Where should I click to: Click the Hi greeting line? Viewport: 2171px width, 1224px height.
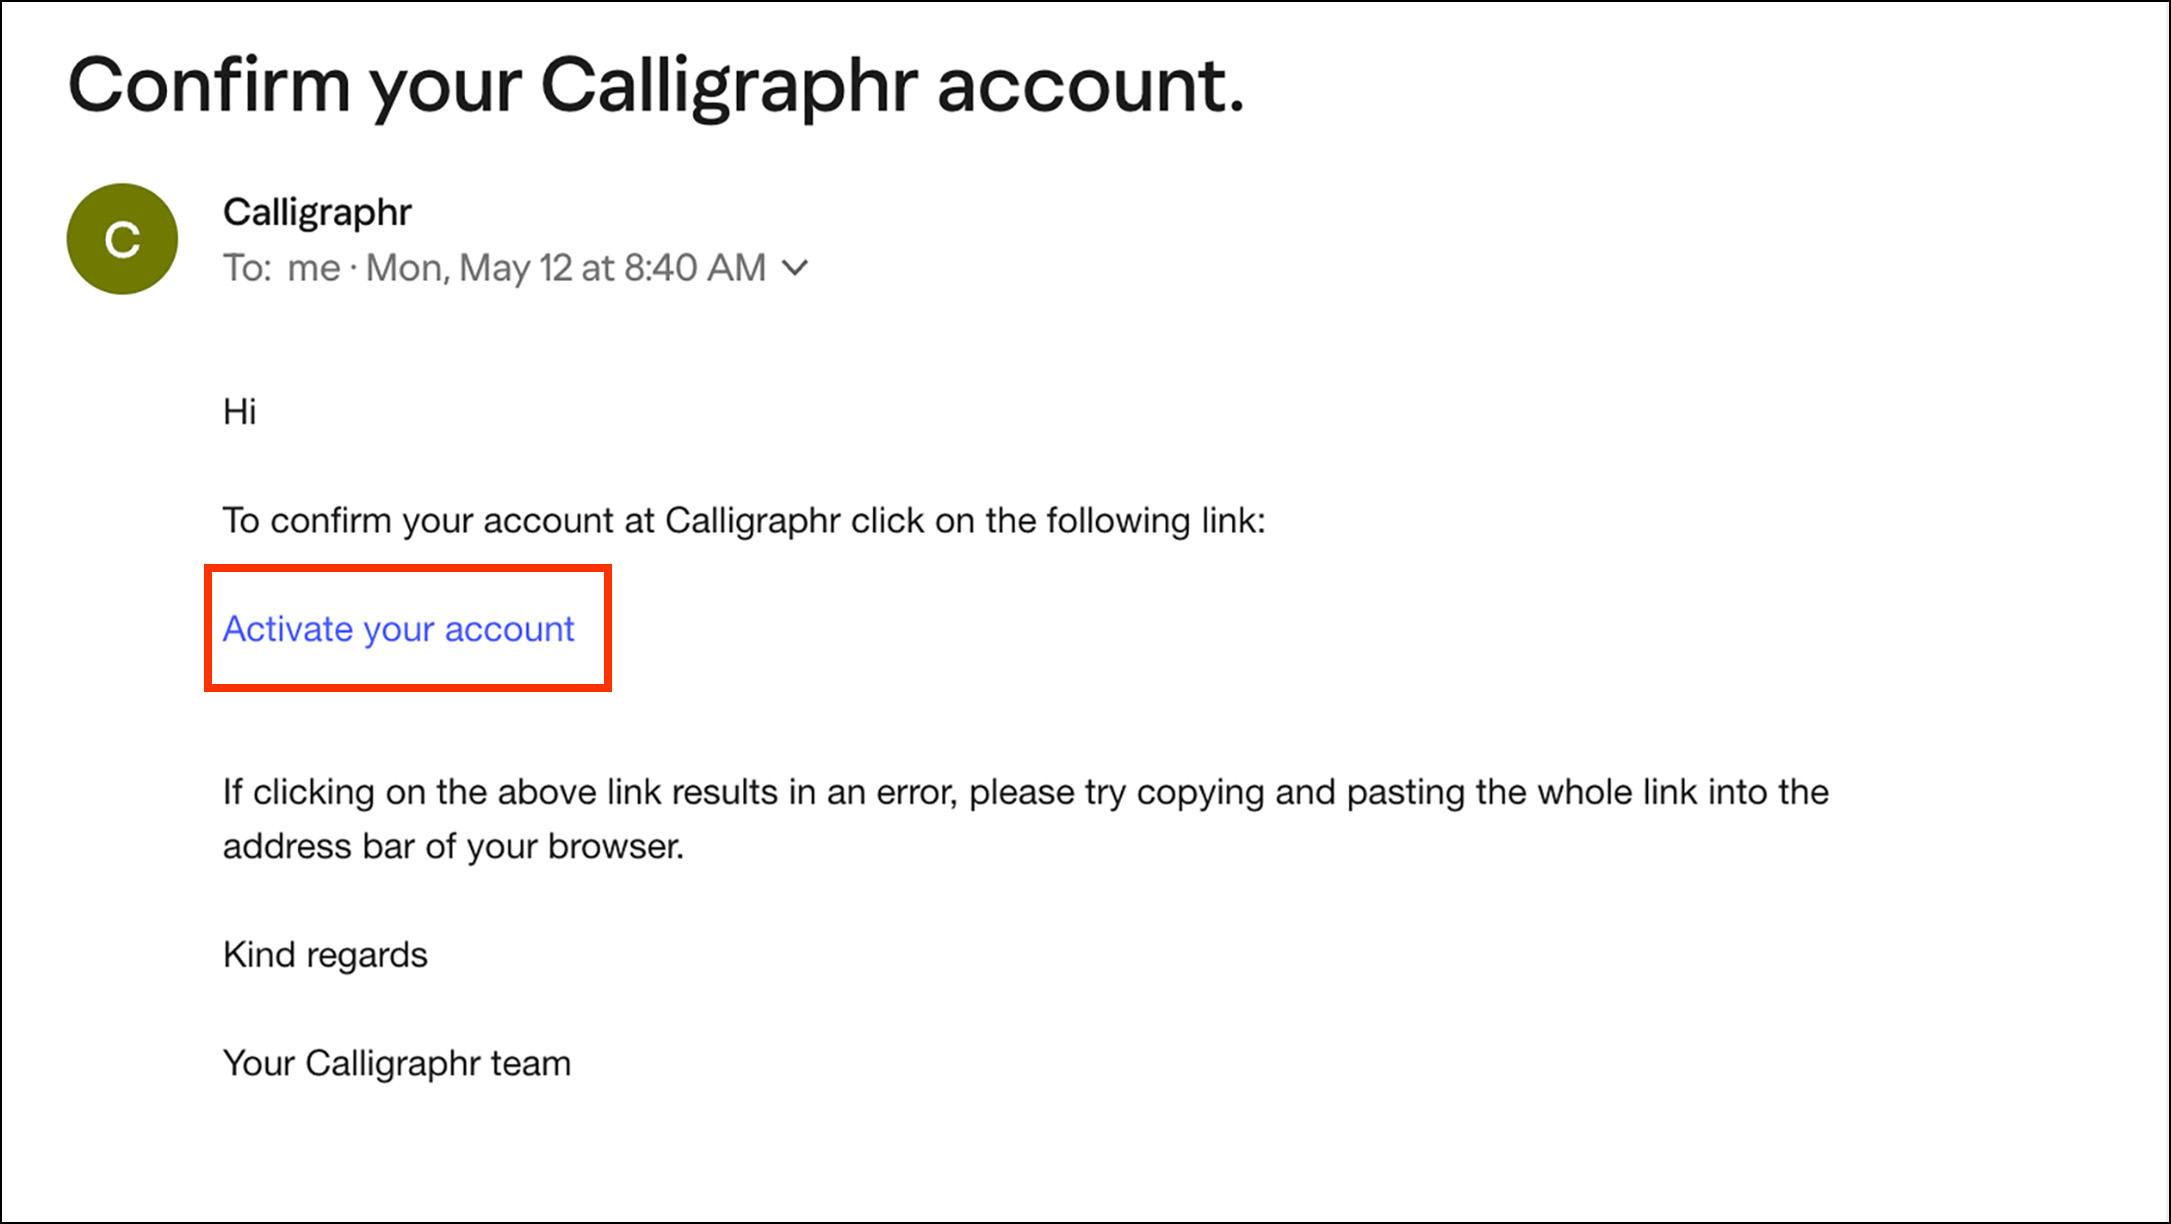[x=240, y=412]
